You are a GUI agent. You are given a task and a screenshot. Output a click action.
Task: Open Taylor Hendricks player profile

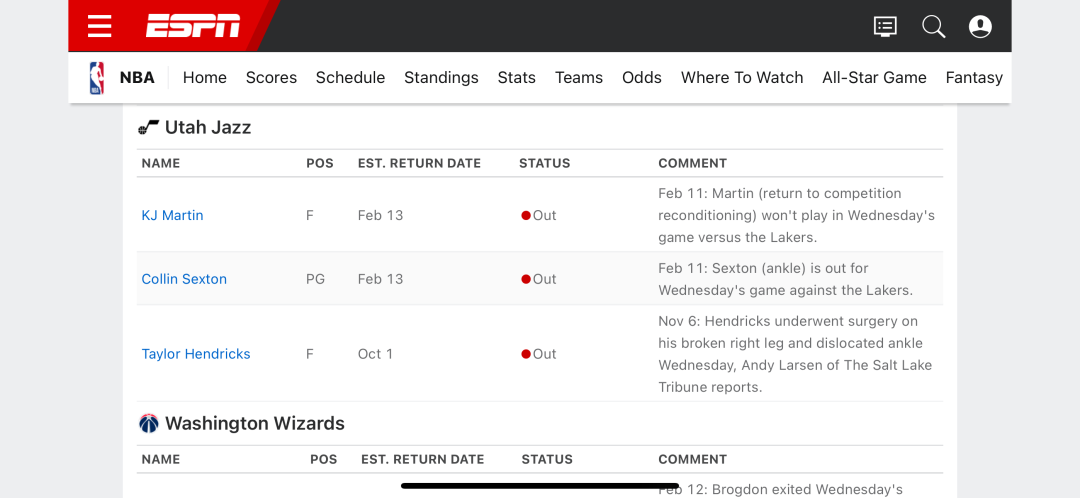point(196,354)
